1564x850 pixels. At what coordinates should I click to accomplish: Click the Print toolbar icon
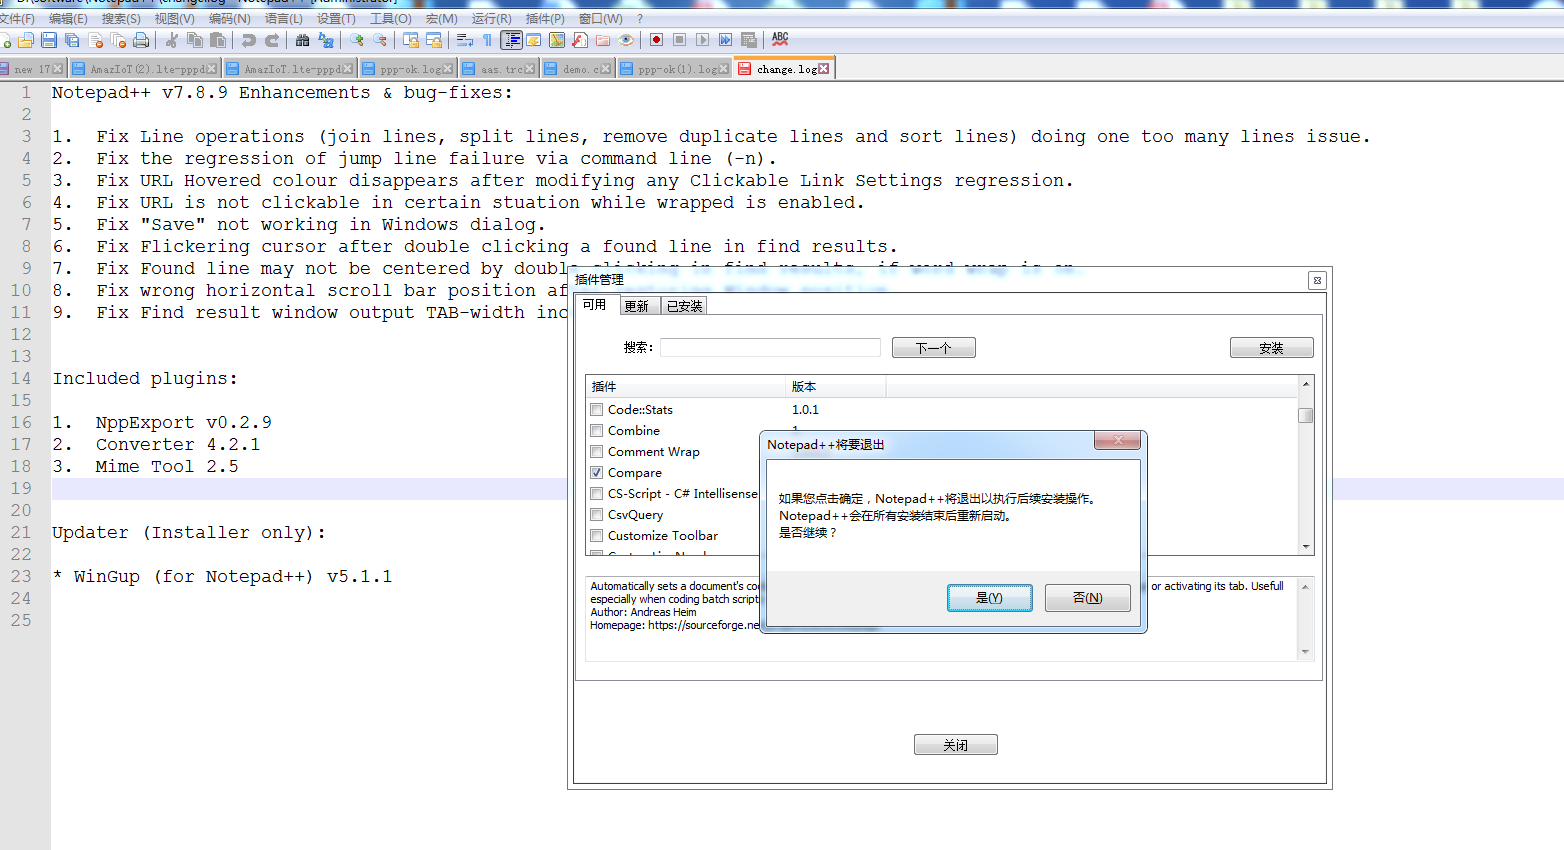(x=141, y=40)
